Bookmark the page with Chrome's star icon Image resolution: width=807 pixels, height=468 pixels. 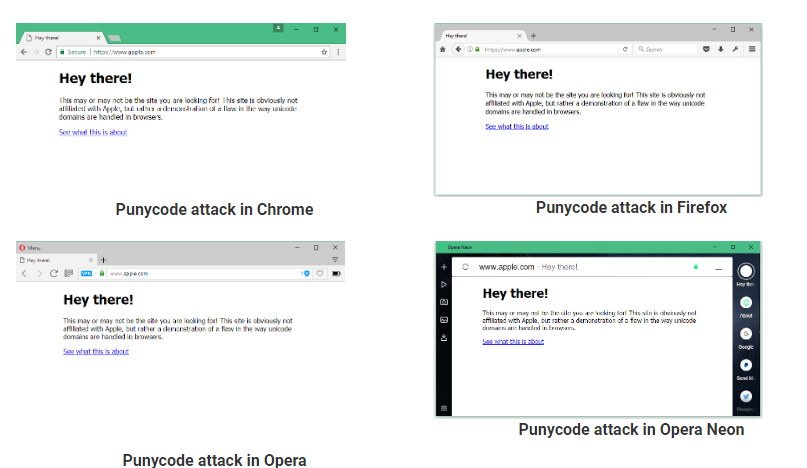pos(324,52)
